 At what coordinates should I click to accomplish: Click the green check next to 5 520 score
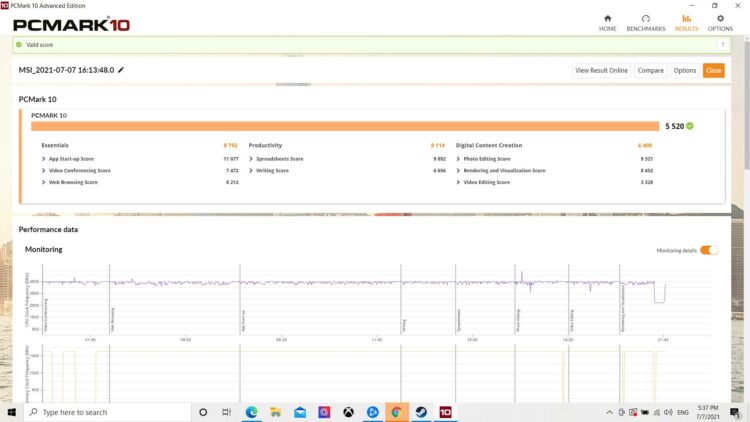690,126
